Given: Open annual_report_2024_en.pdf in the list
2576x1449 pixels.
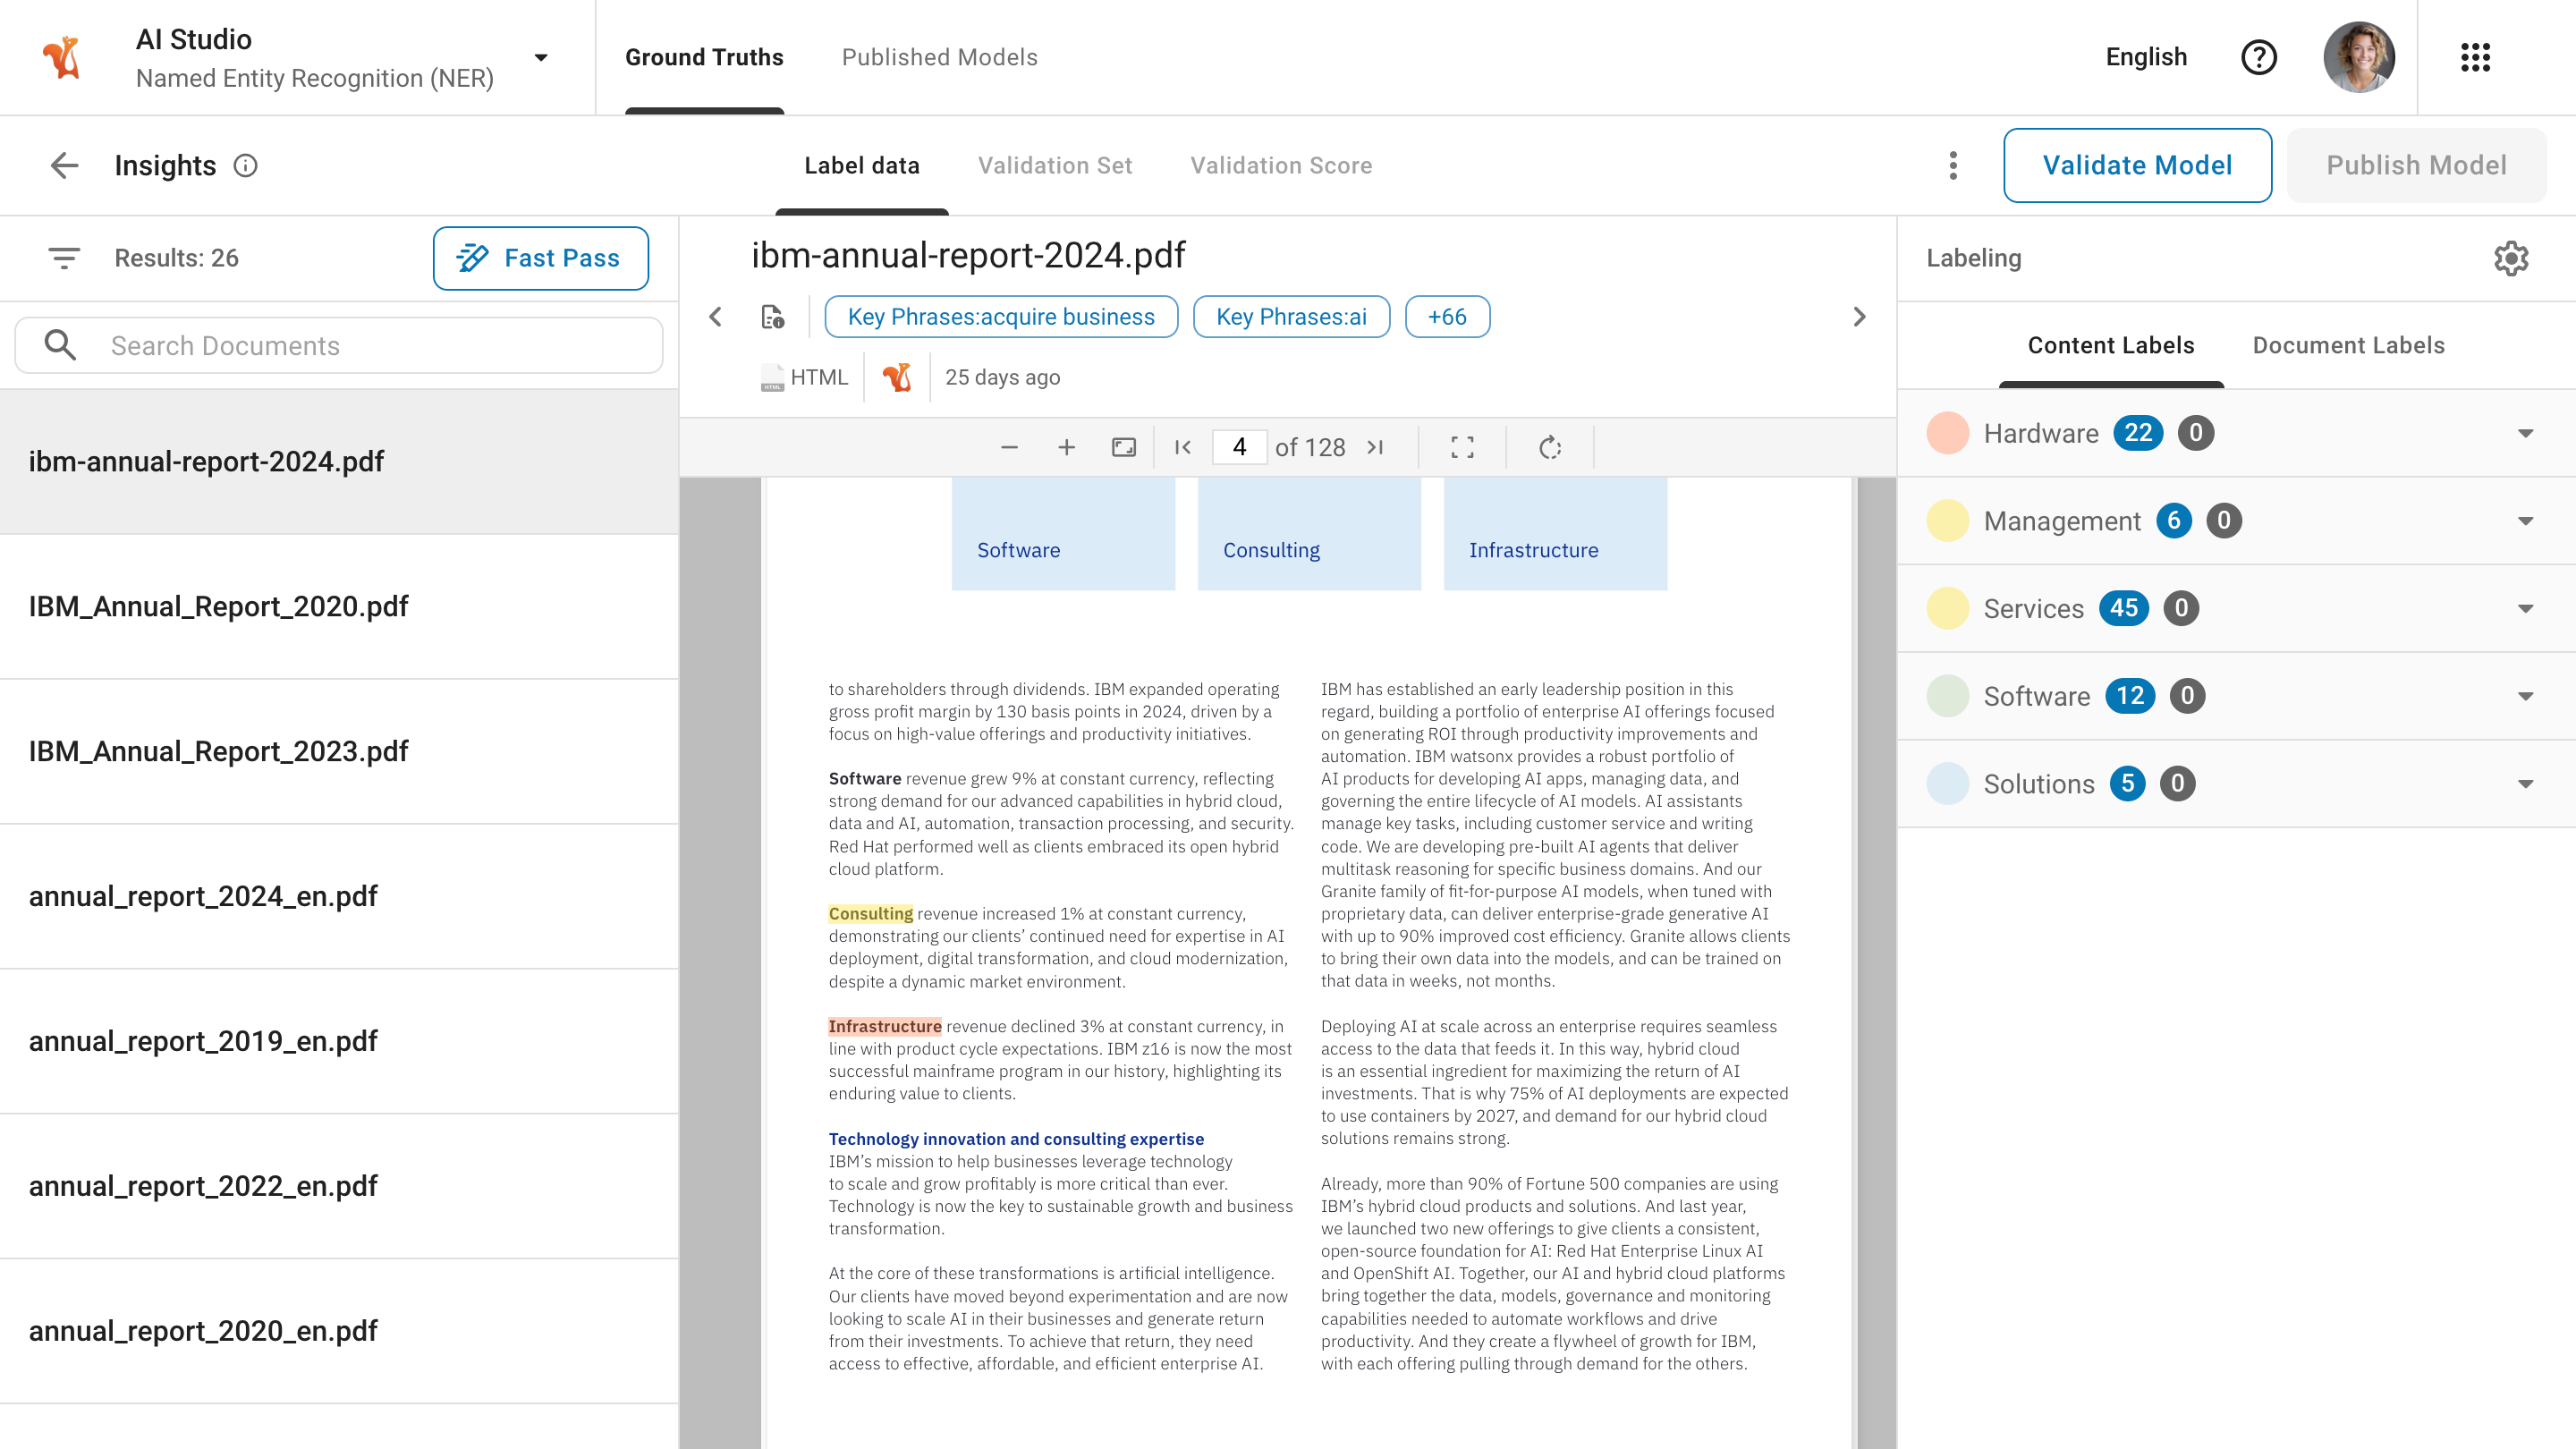Looking at the screenshot, I should click(x=339, y=897).
